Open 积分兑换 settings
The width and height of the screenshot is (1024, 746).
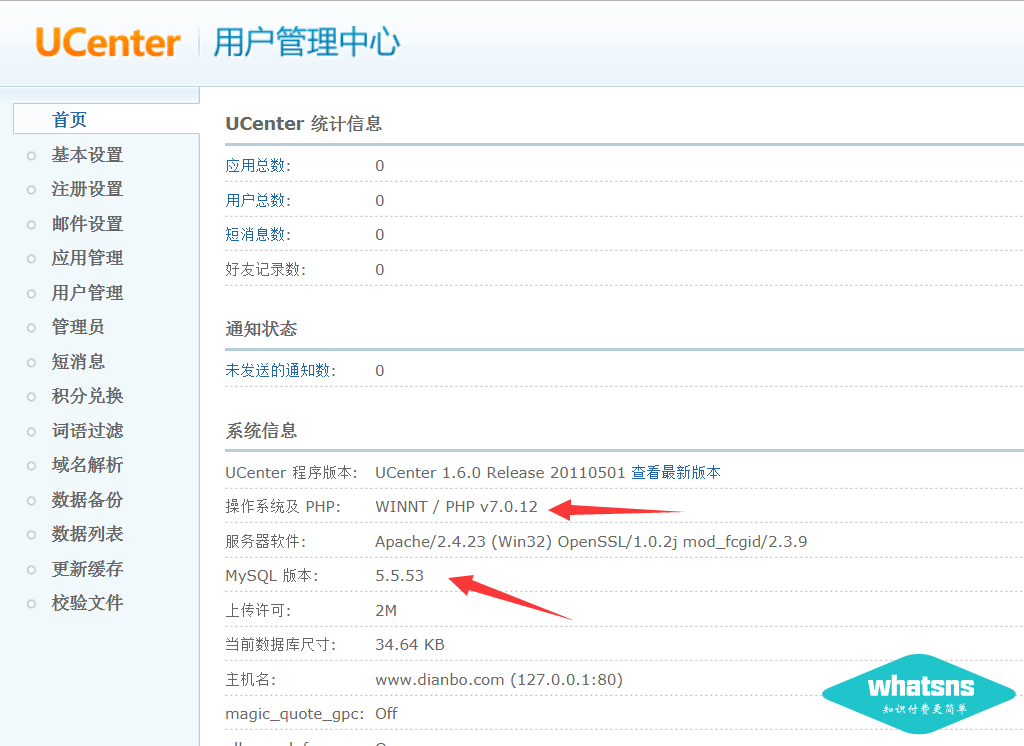point(87,396)
